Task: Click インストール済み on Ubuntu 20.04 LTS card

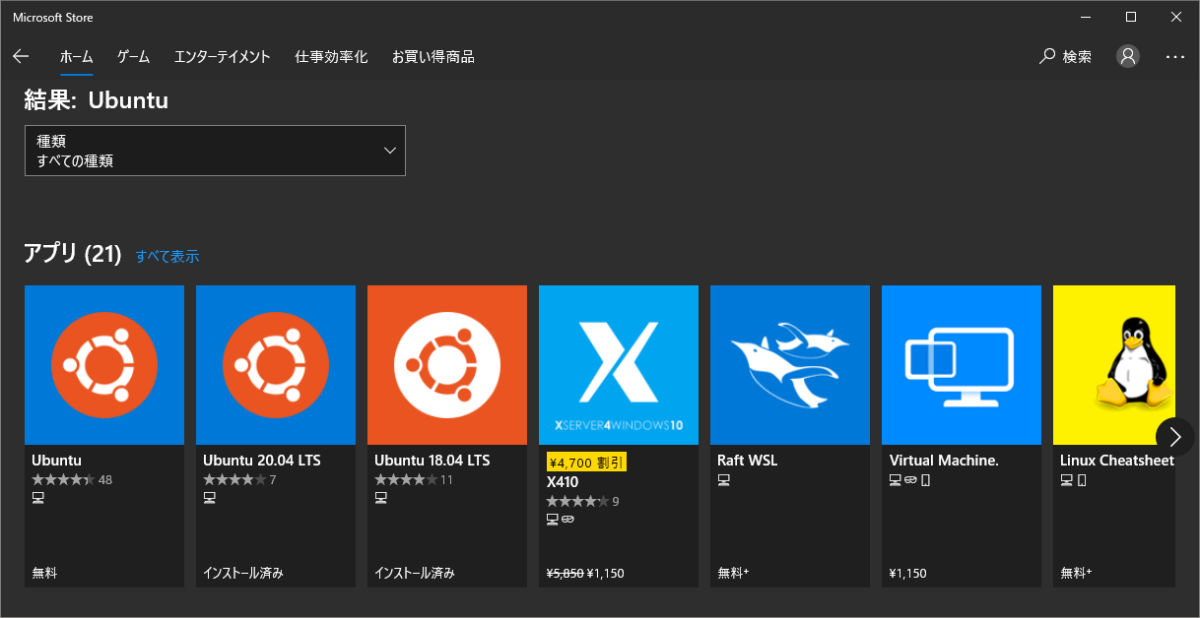Action: tap(243, 573)
